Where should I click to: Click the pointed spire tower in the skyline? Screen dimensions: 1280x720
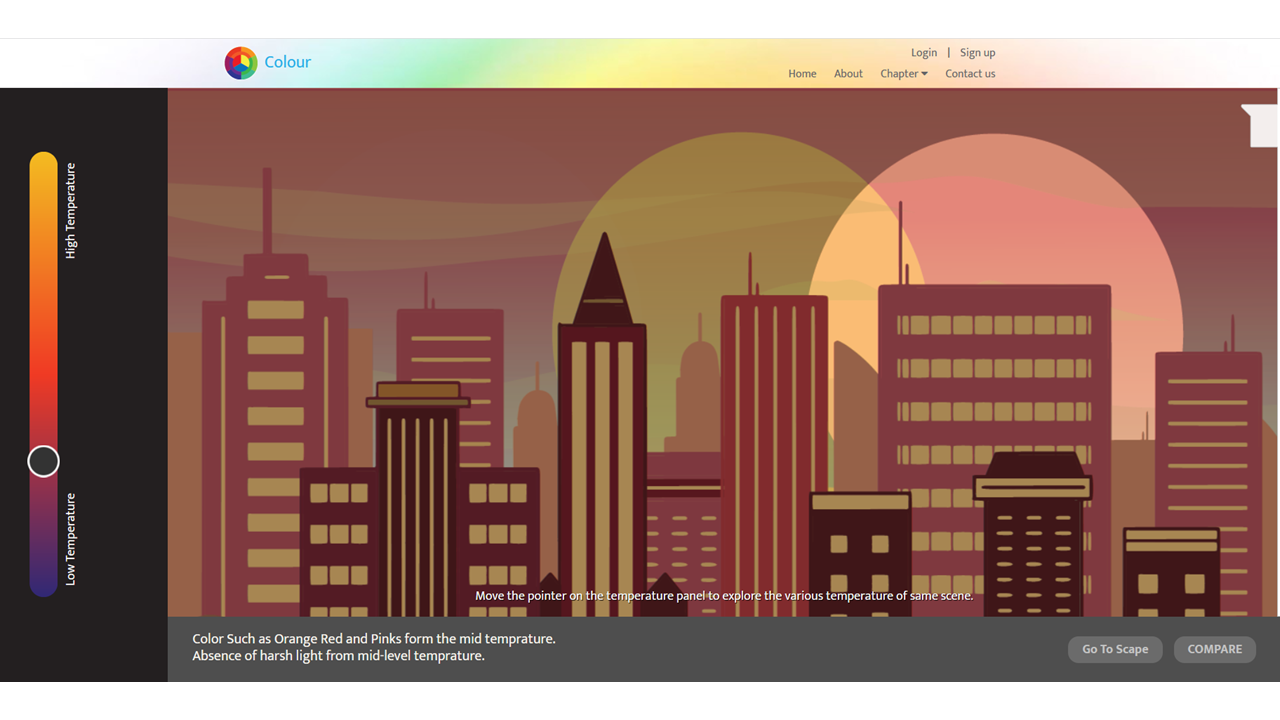602,280
